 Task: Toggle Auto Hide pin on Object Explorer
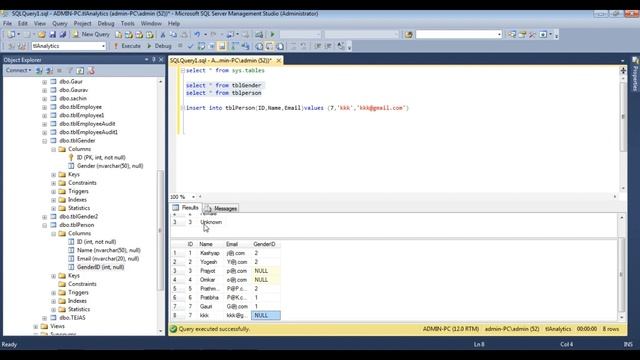154,60
